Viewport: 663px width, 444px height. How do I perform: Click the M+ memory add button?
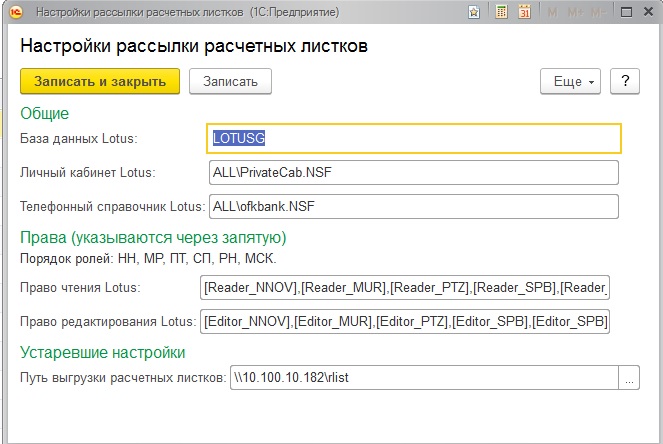576,13
